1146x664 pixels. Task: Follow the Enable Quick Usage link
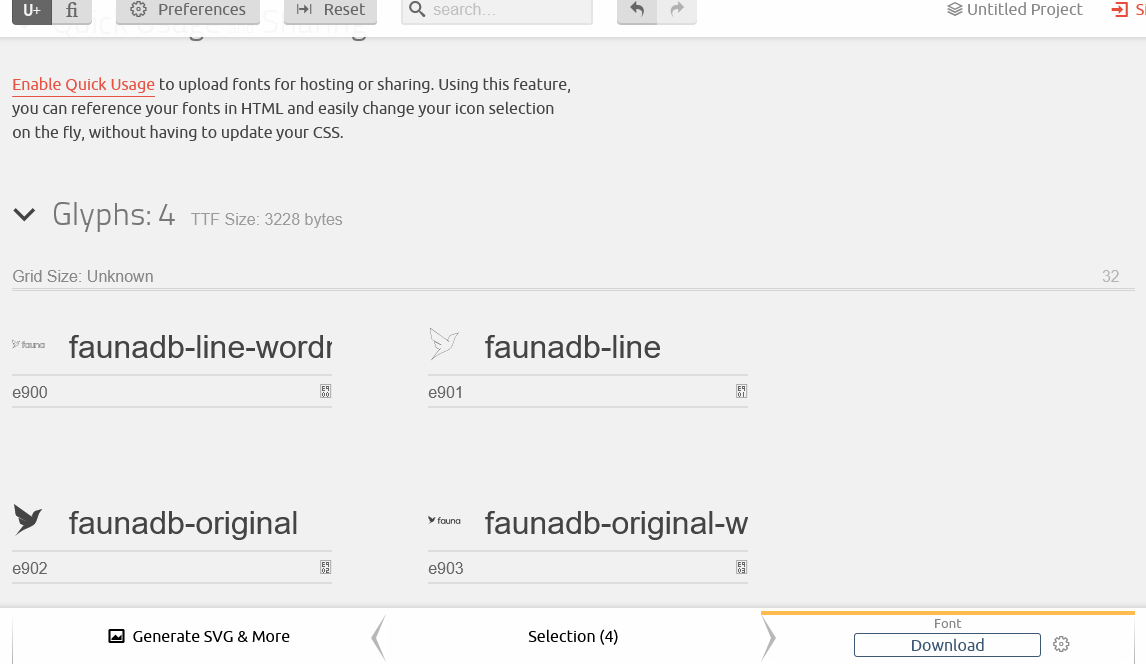[83, 85]
